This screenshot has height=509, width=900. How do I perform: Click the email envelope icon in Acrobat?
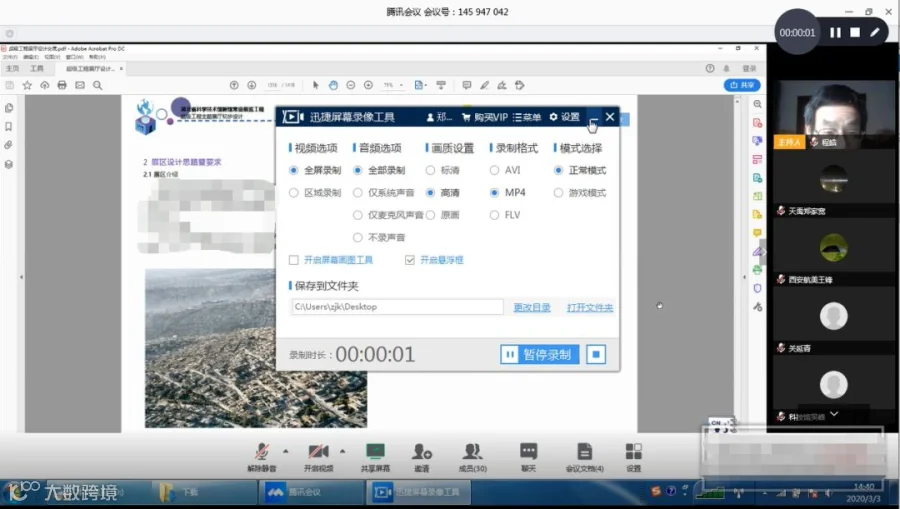pyautogui.click(x=80, y=86)
